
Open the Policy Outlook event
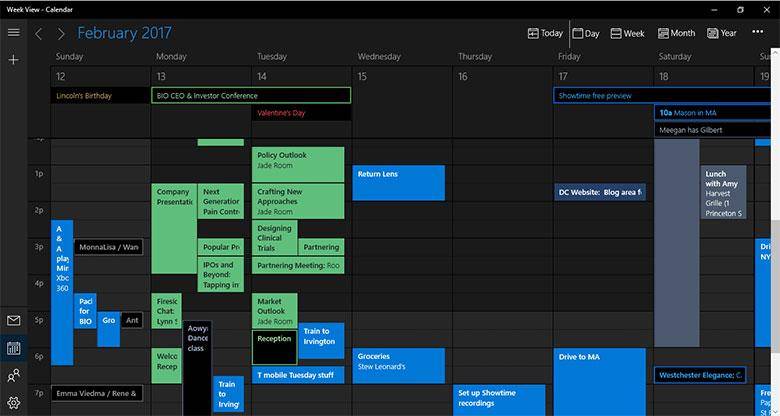[x=298, y=164]
